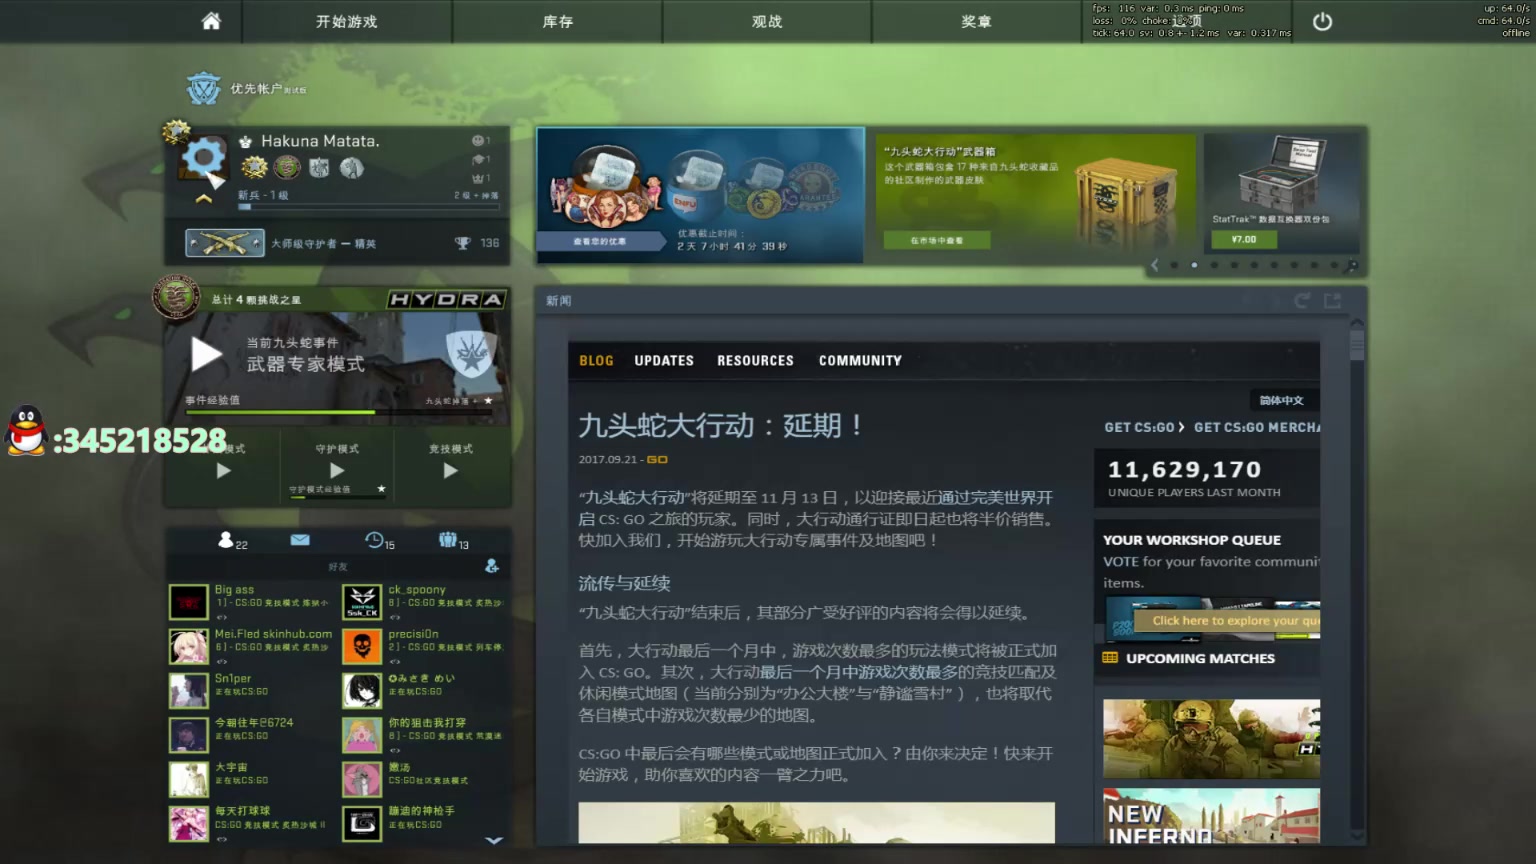1536x864 pixels.
Task: Go to the Home screen icon
Action: [211, 21]
